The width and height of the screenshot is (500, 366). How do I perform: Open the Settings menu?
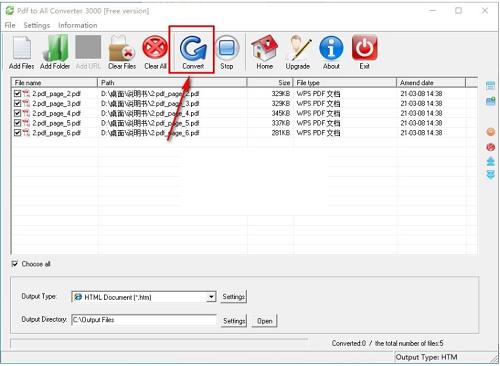click(x=36, y=25)
